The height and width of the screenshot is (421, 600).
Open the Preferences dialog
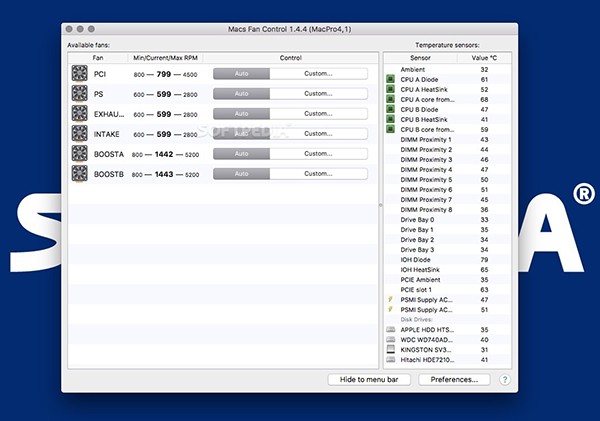454,380
